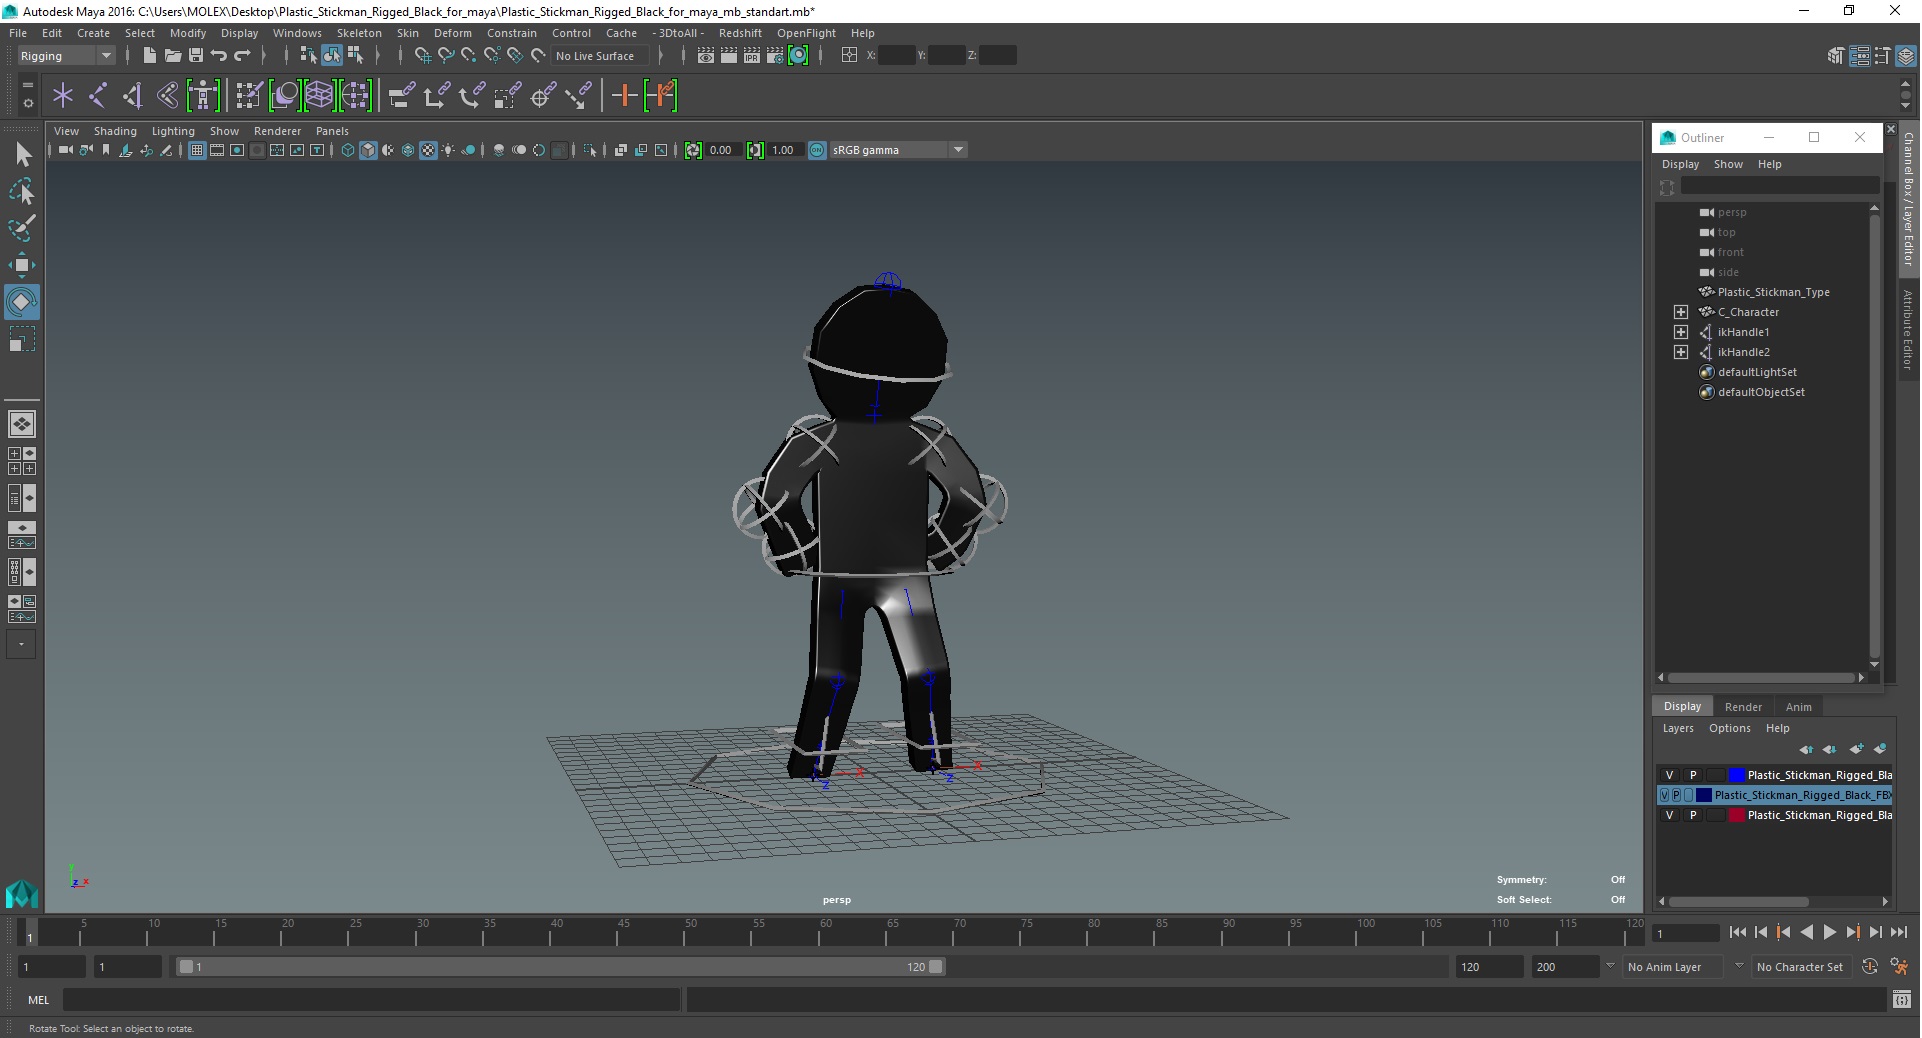This screenshot has width=1922, height=1038.
Task: Undo the last action via arrow icon
Action: click(219, 56)
